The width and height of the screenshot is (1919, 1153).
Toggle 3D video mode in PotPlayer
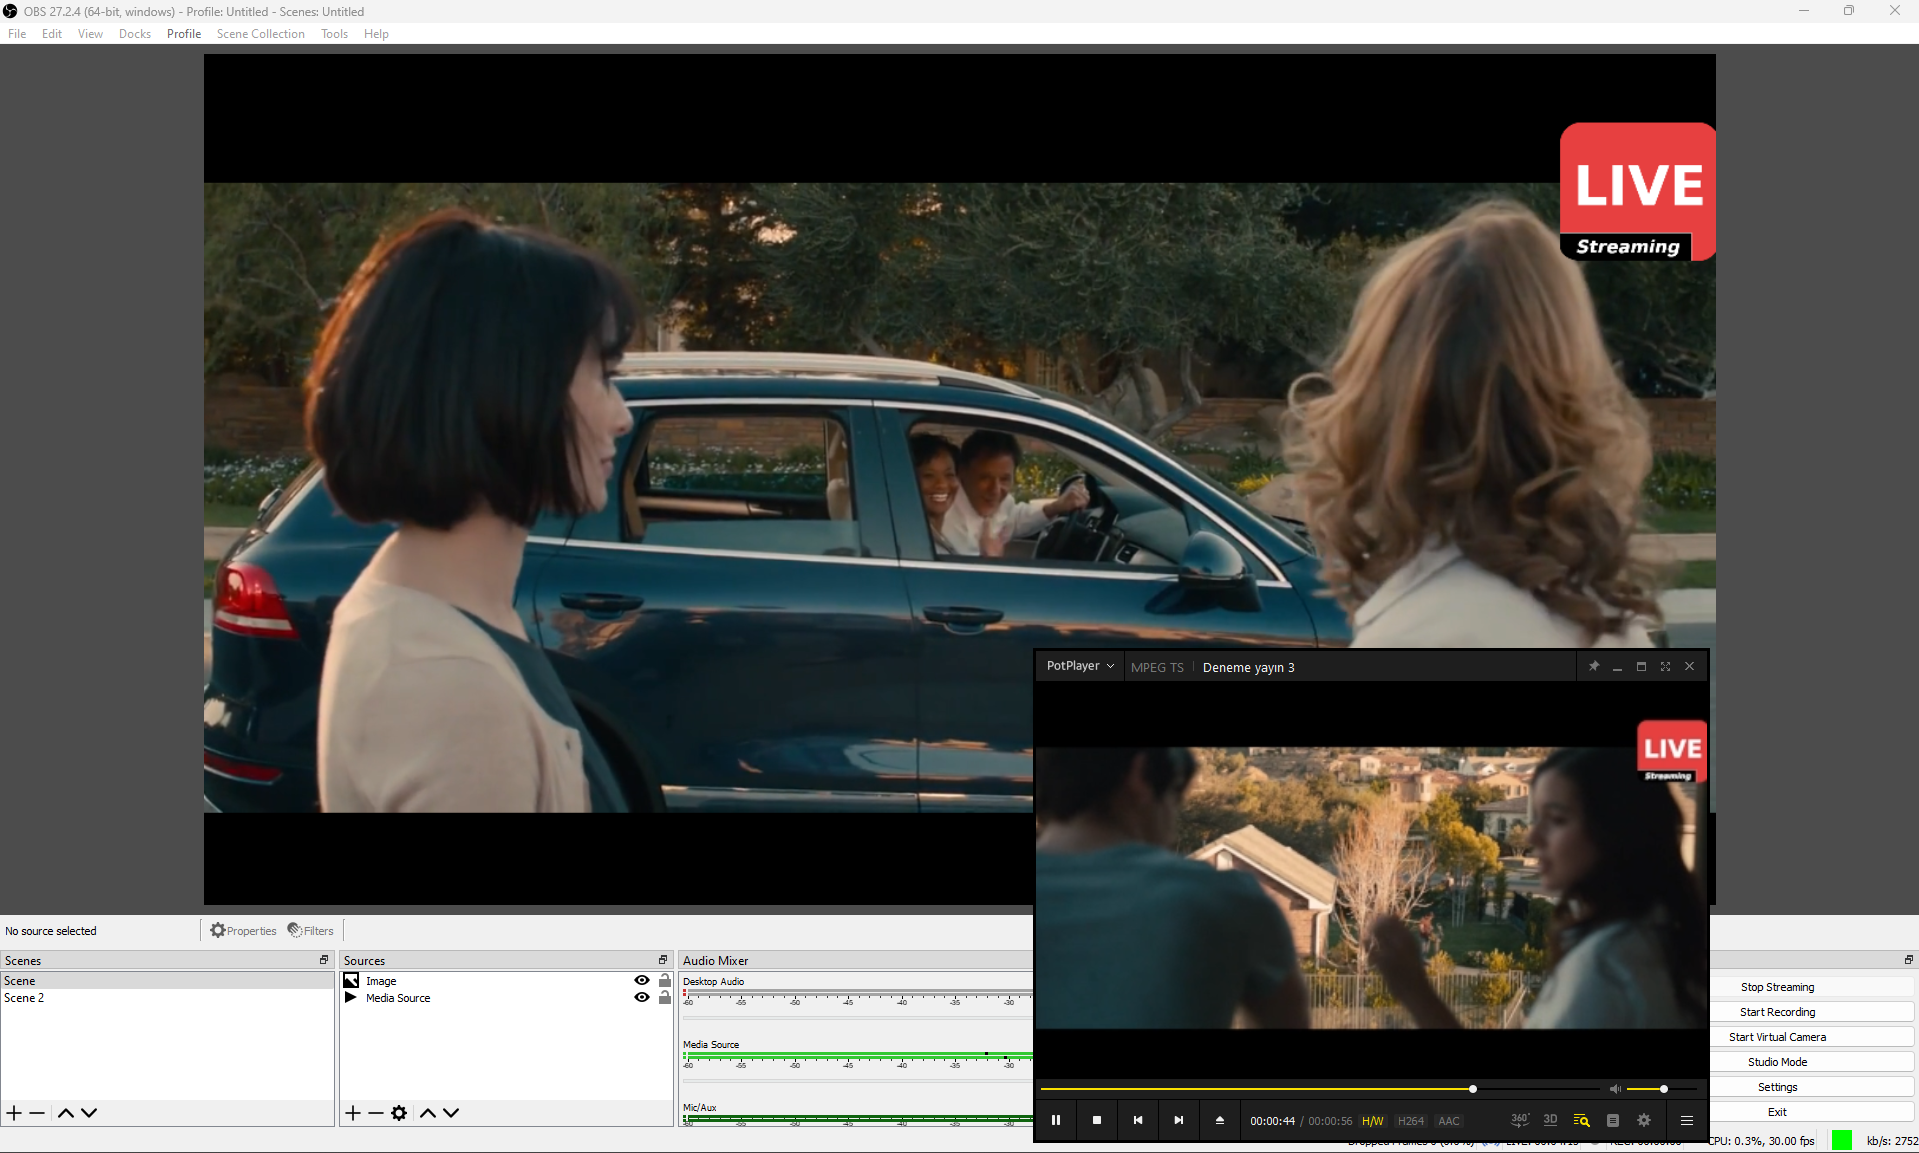[1551, 1120]
